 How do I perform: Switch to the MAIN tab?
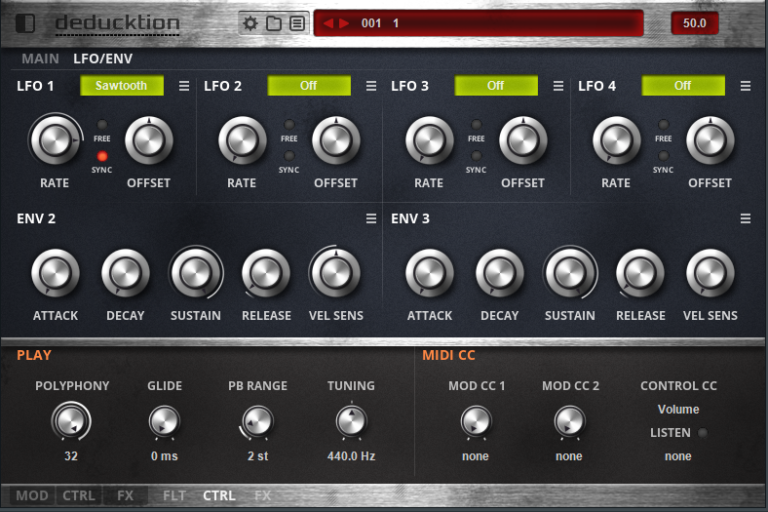[40, 59]
